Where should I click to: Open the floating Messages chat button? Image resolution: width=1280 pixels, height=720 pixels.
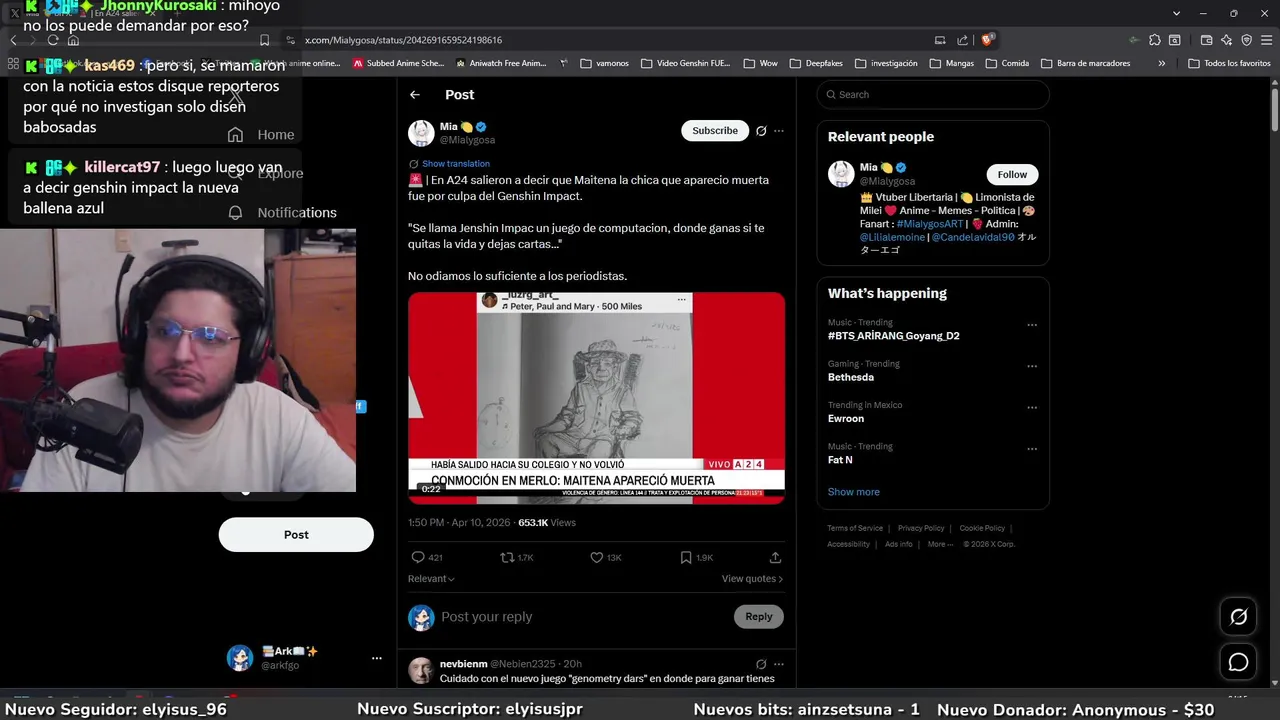click(1238, 662)
